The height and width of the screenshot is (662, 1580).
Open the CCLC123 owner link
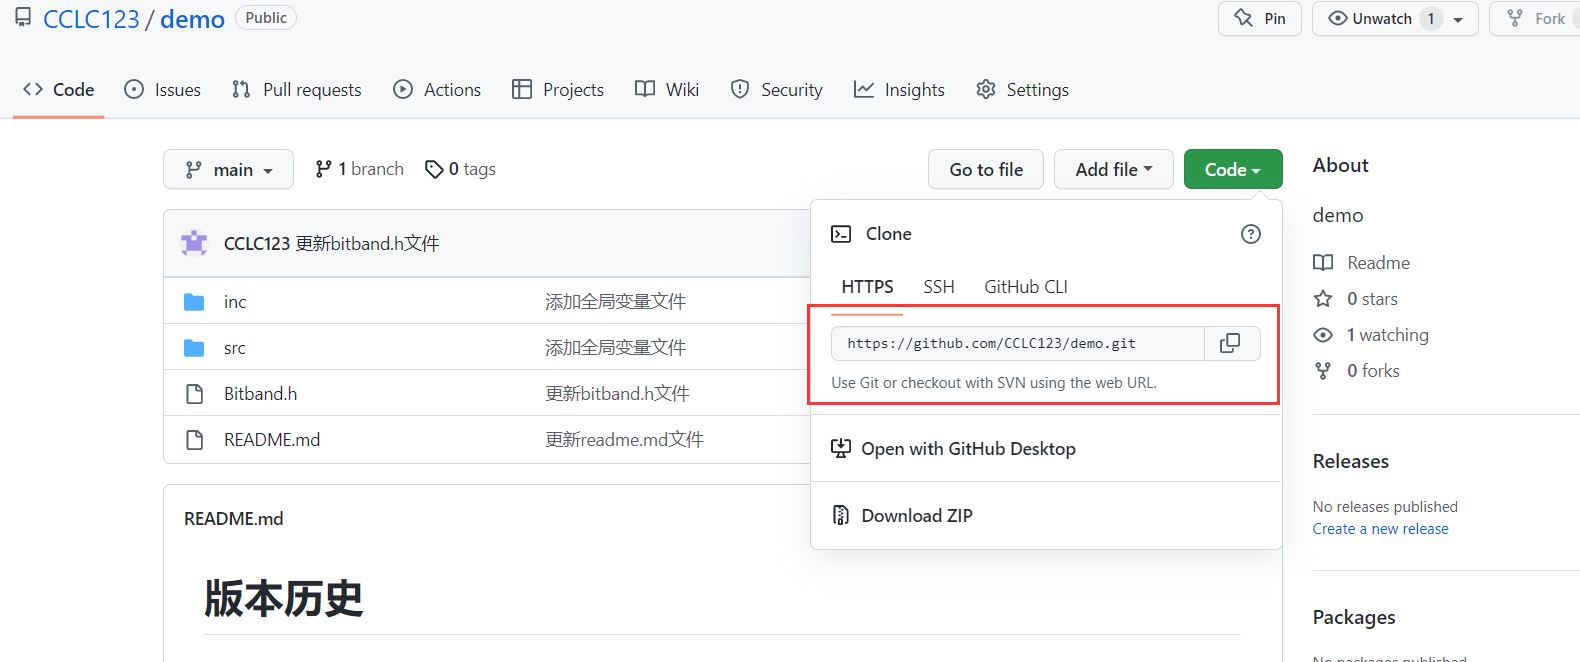point(91,19)
